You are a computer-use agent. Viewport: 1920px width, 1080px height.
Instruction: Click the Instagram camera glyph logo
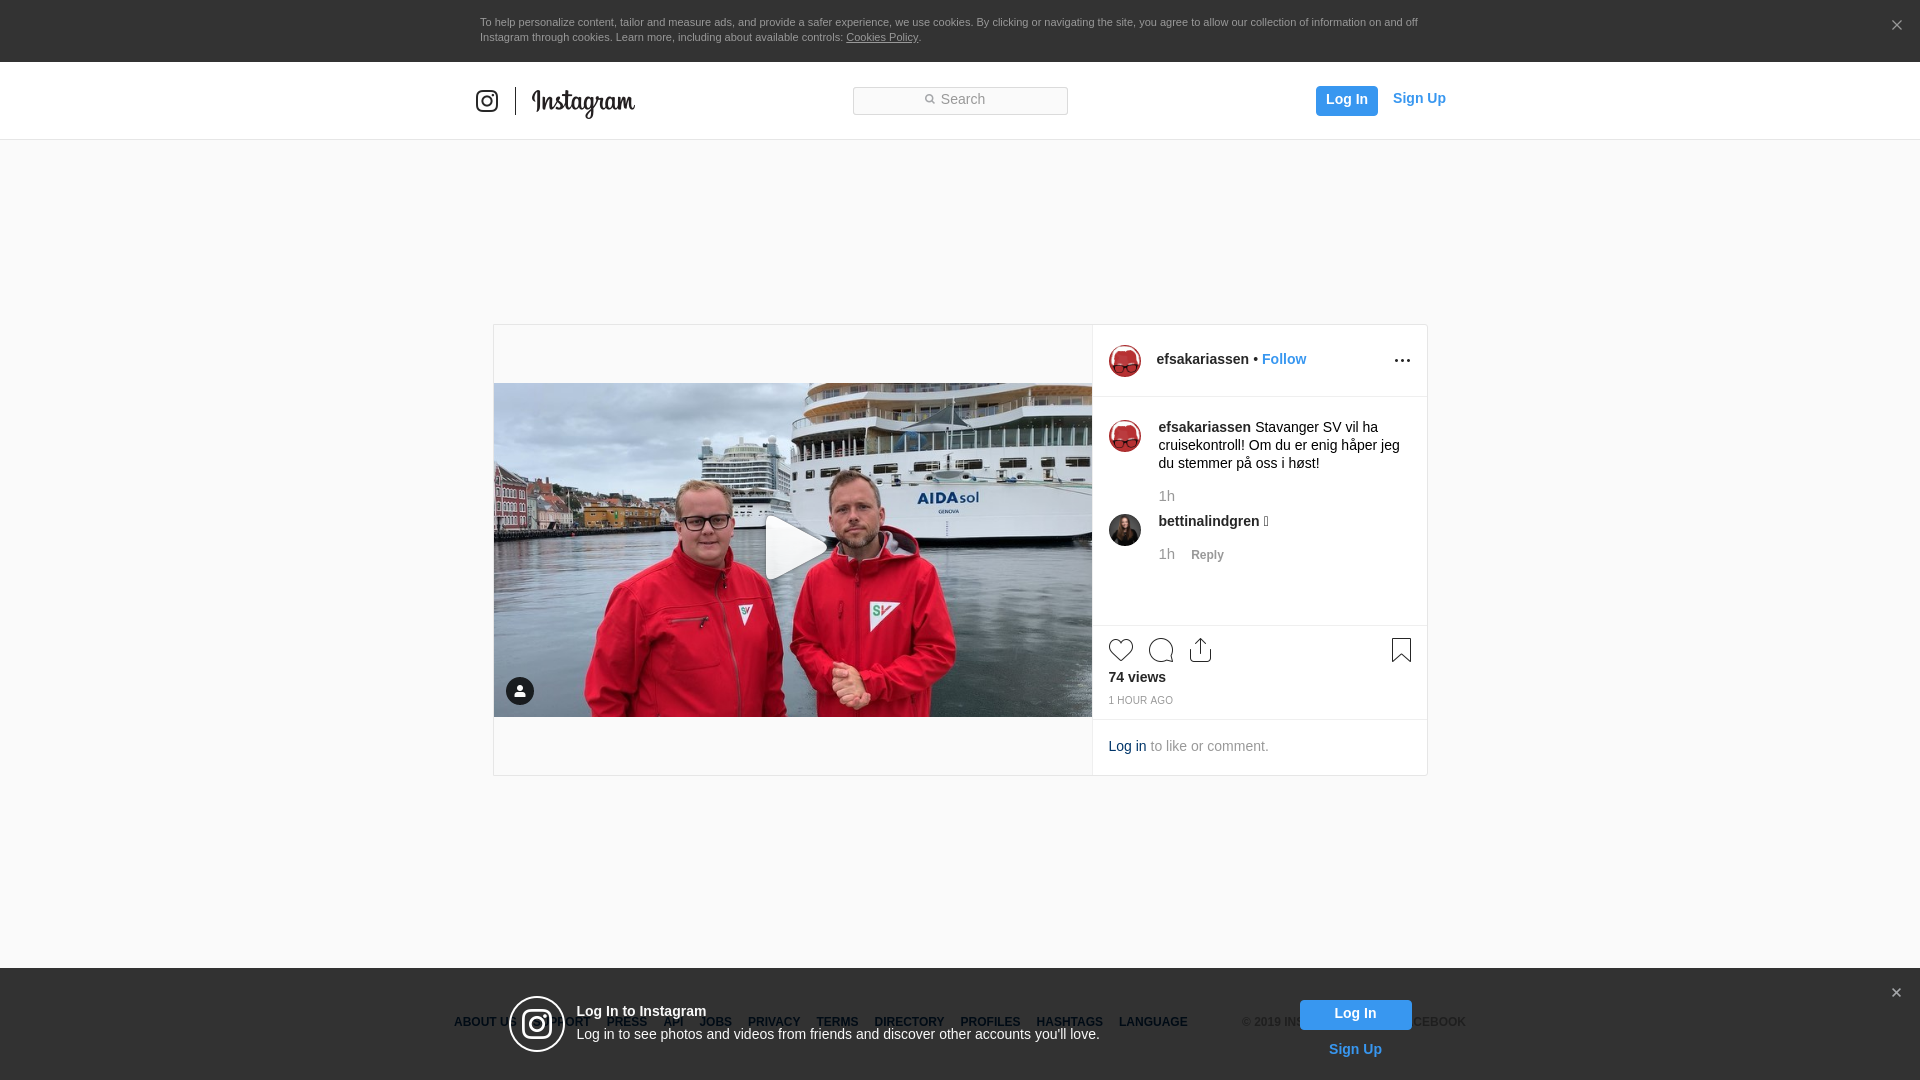pos(487,101)
